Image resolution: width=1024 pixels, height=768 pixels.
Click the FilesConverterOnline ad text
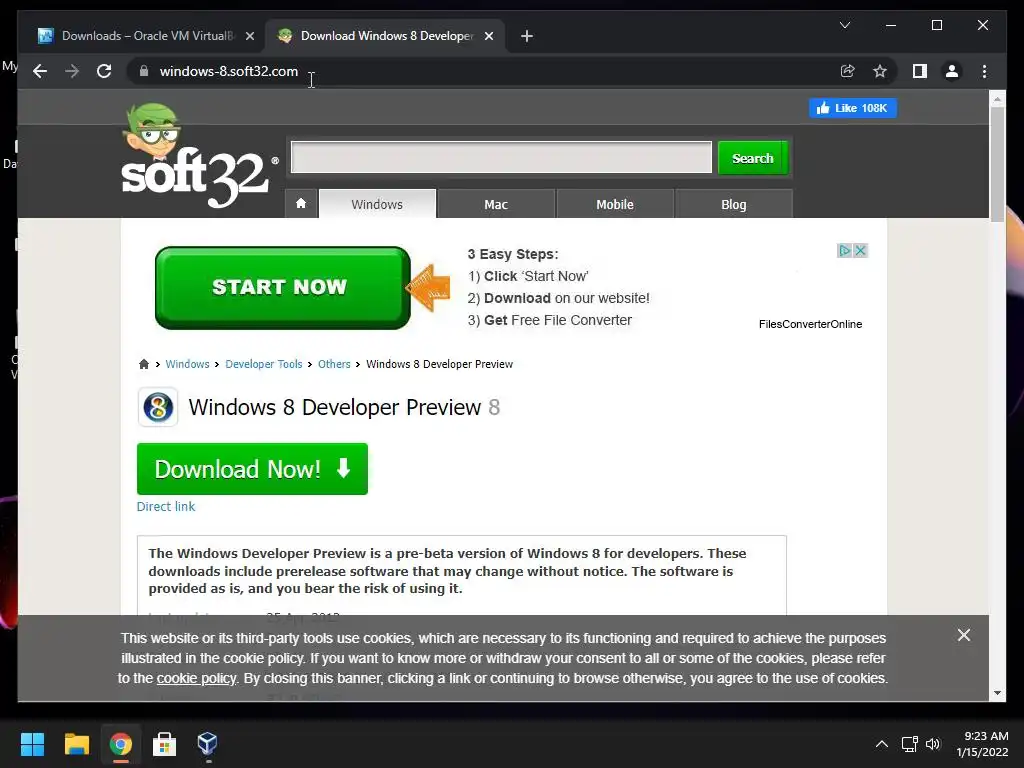[x=810, y=324]
